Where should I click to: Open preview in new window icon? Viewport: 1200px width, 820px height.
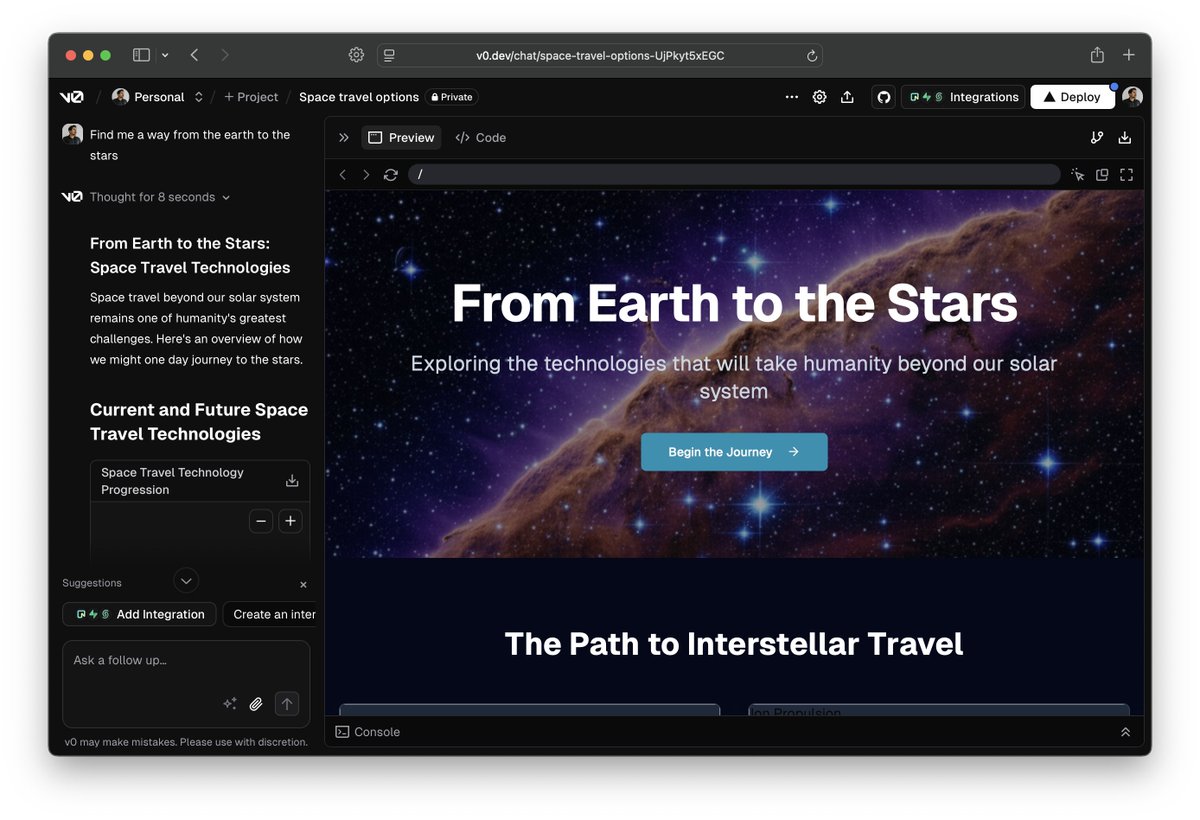point(1102,175)
